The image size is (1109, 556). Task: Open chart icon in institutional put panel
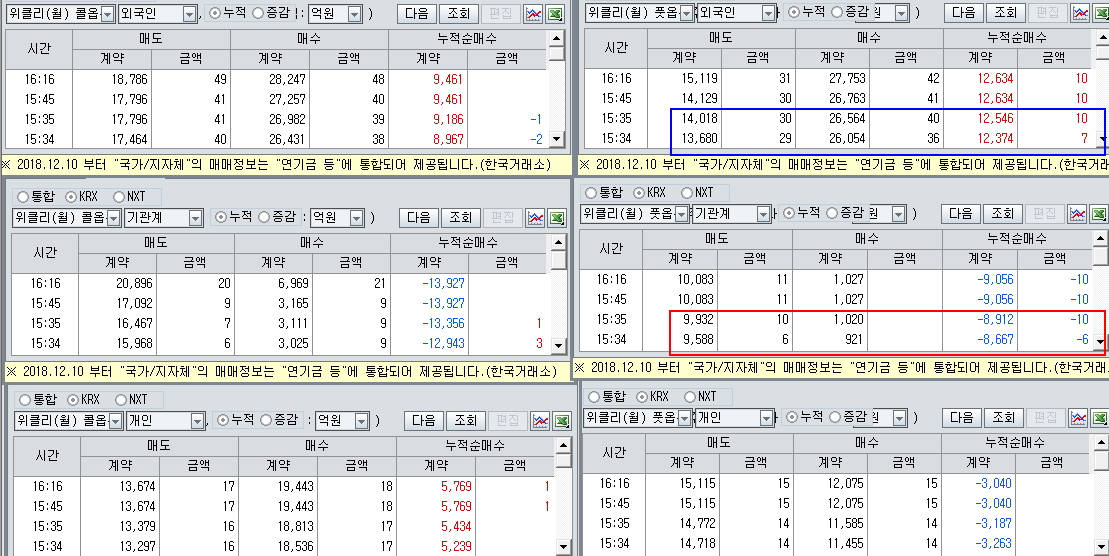point(1077,213)
